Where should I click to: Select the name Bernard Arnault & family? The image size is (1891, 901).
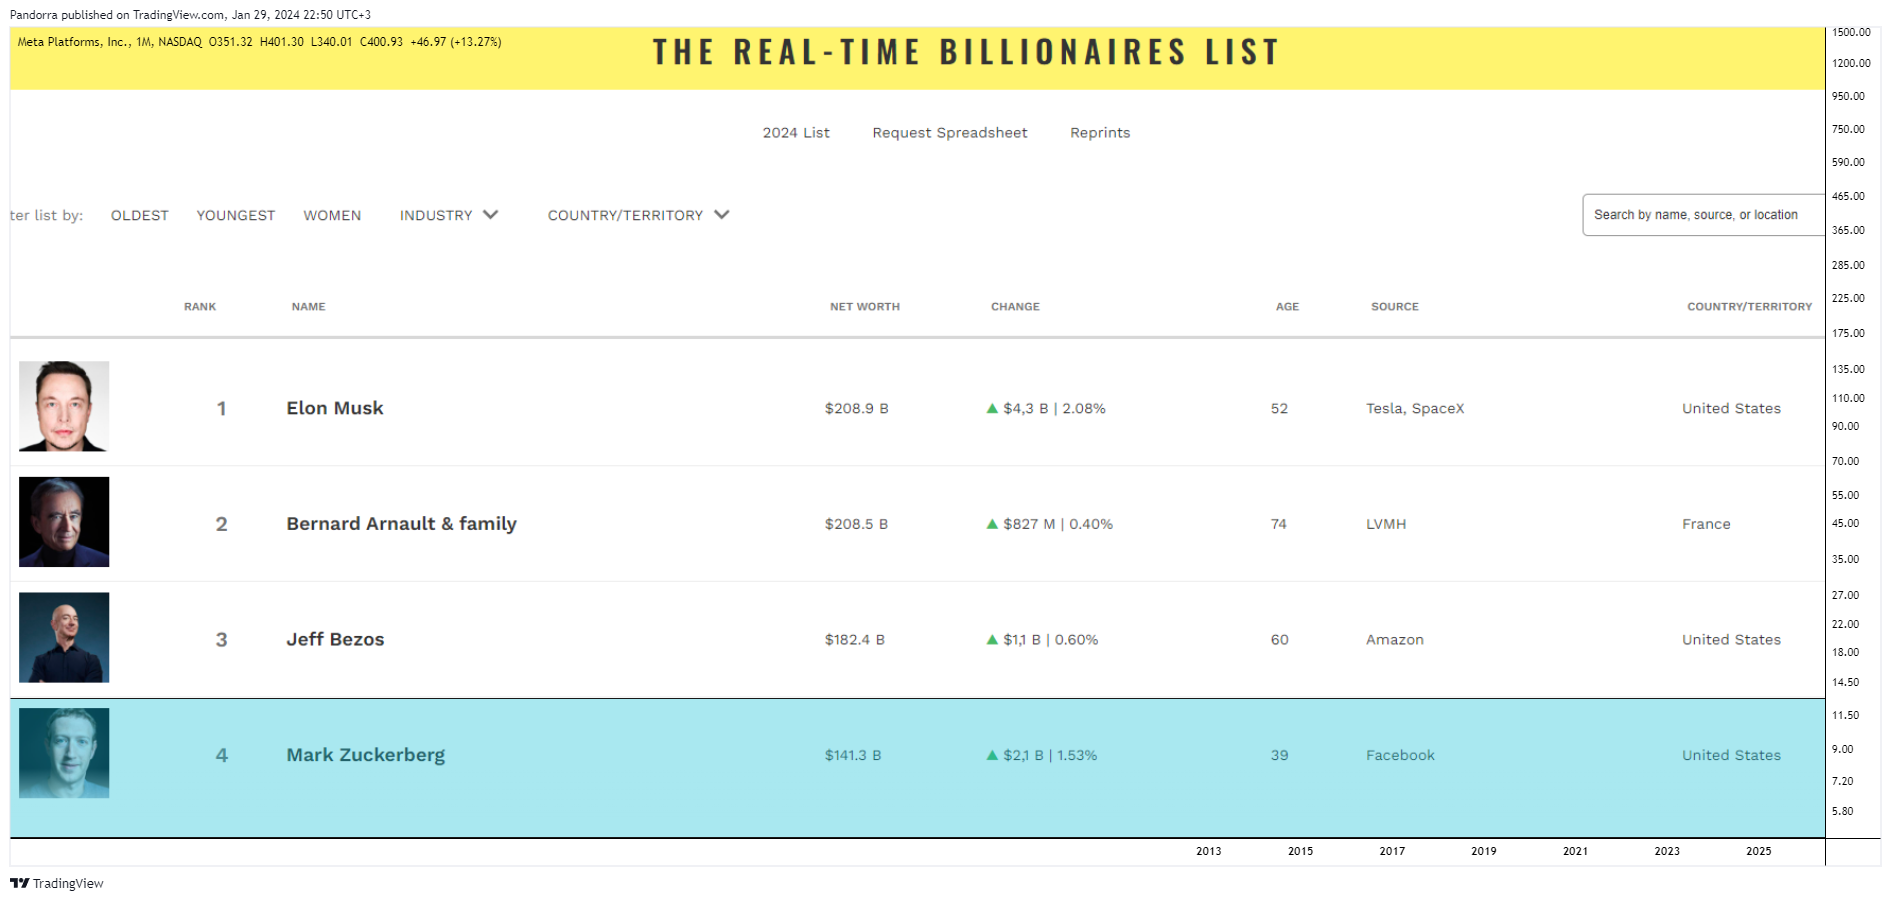pyautogui.click(x=402, y=524)
